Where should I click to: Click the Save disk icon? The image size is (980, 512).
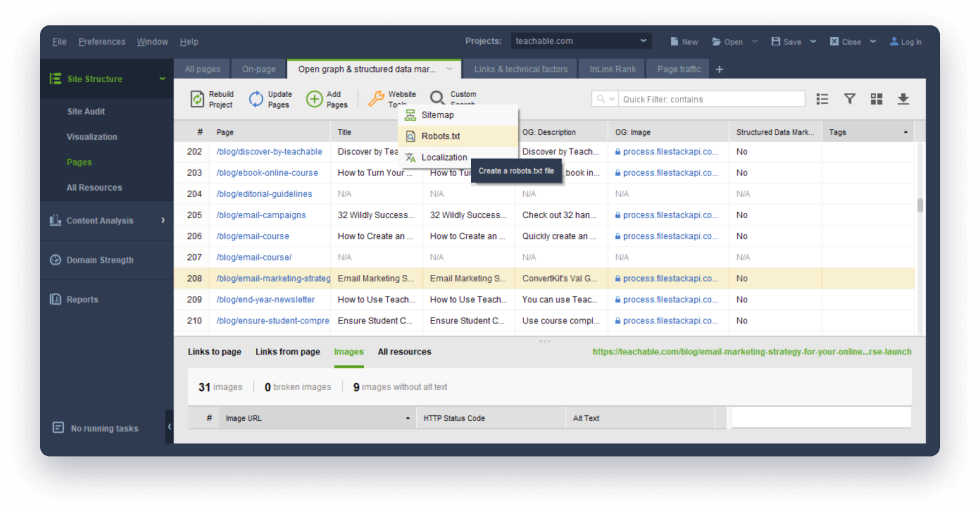click(776, 41)
